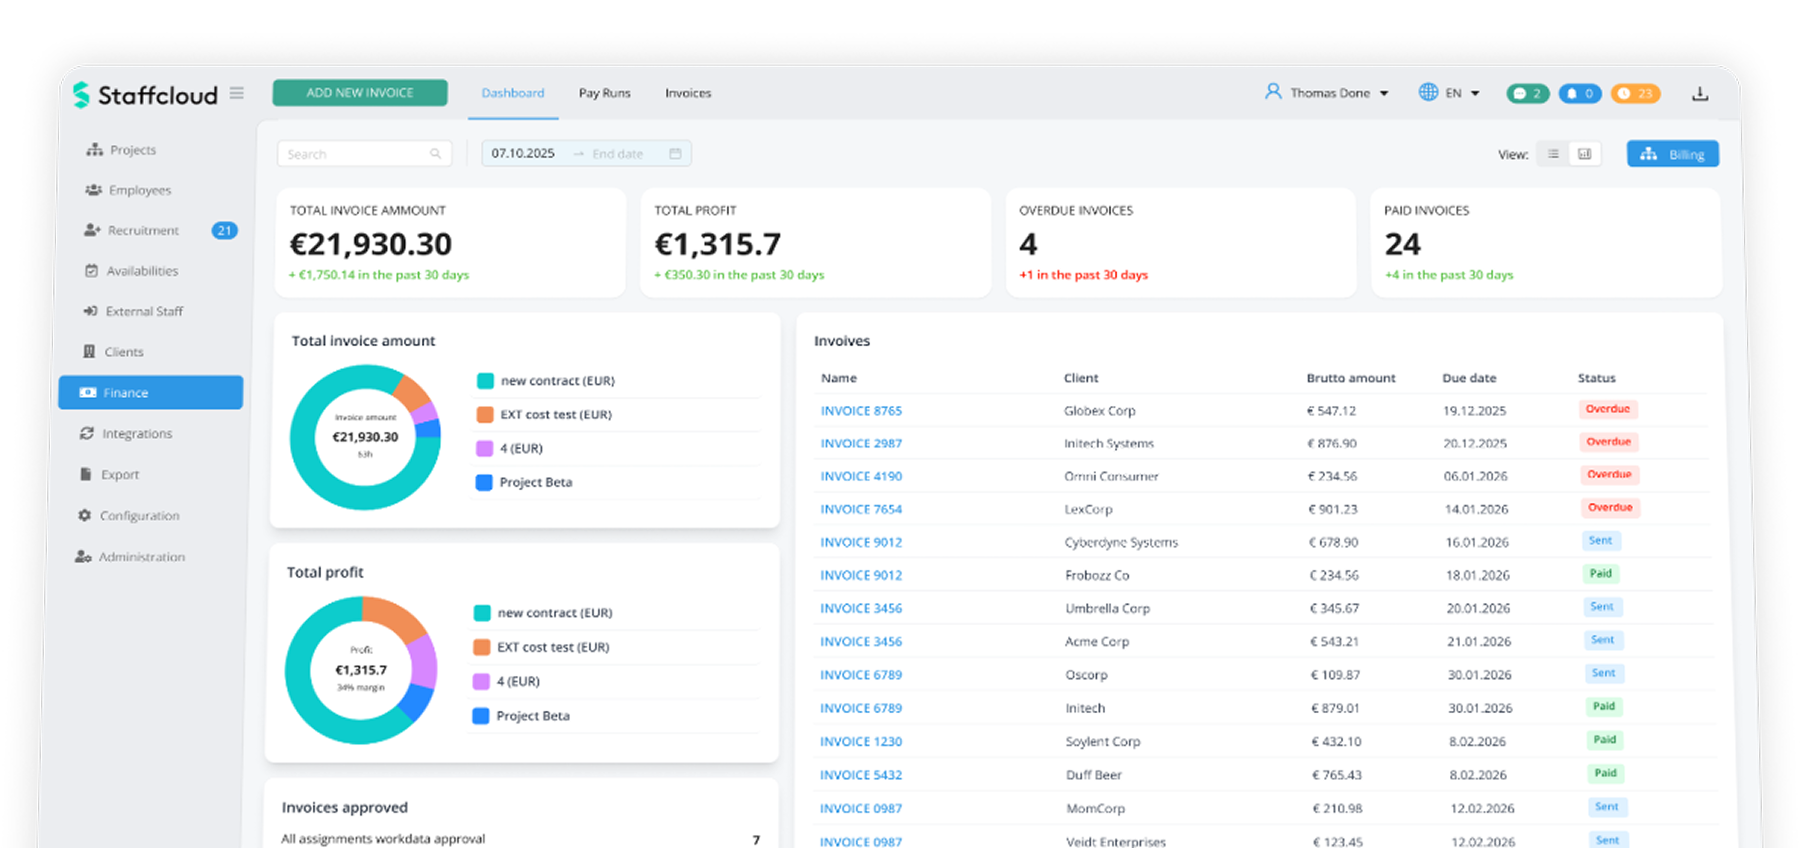Click the Overdue Invoices summary card value 4
Viewport: 1800px width, 848px height.
[x=1028, y=244]
